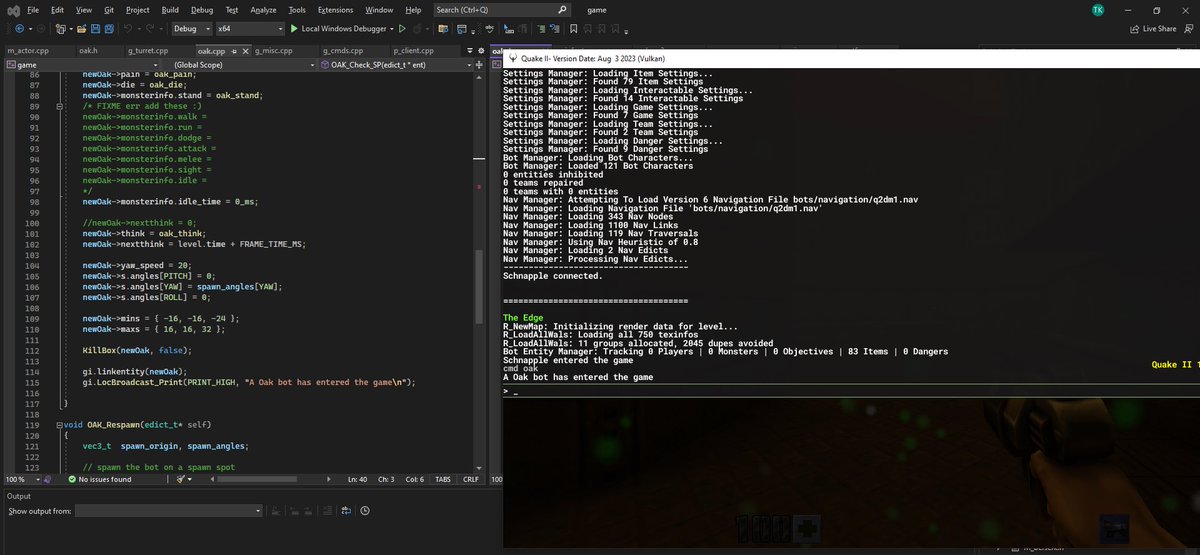Click the open file folder icon
The height and width of the screenshot is (555, 1200).
(81, 29)
